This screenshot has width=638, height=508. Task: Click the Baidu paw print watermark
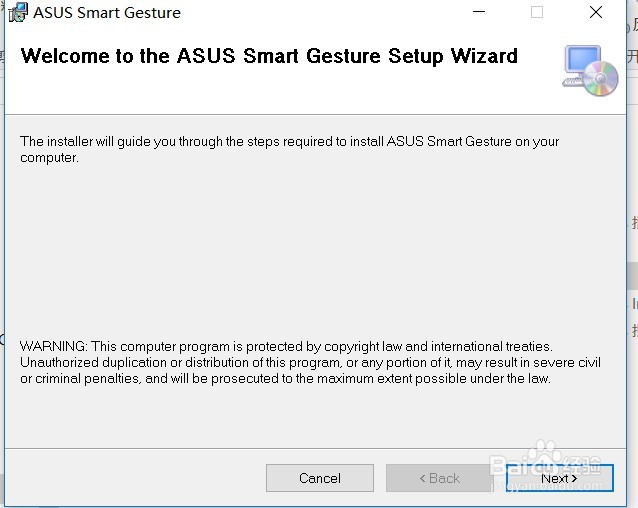(546, 451)
